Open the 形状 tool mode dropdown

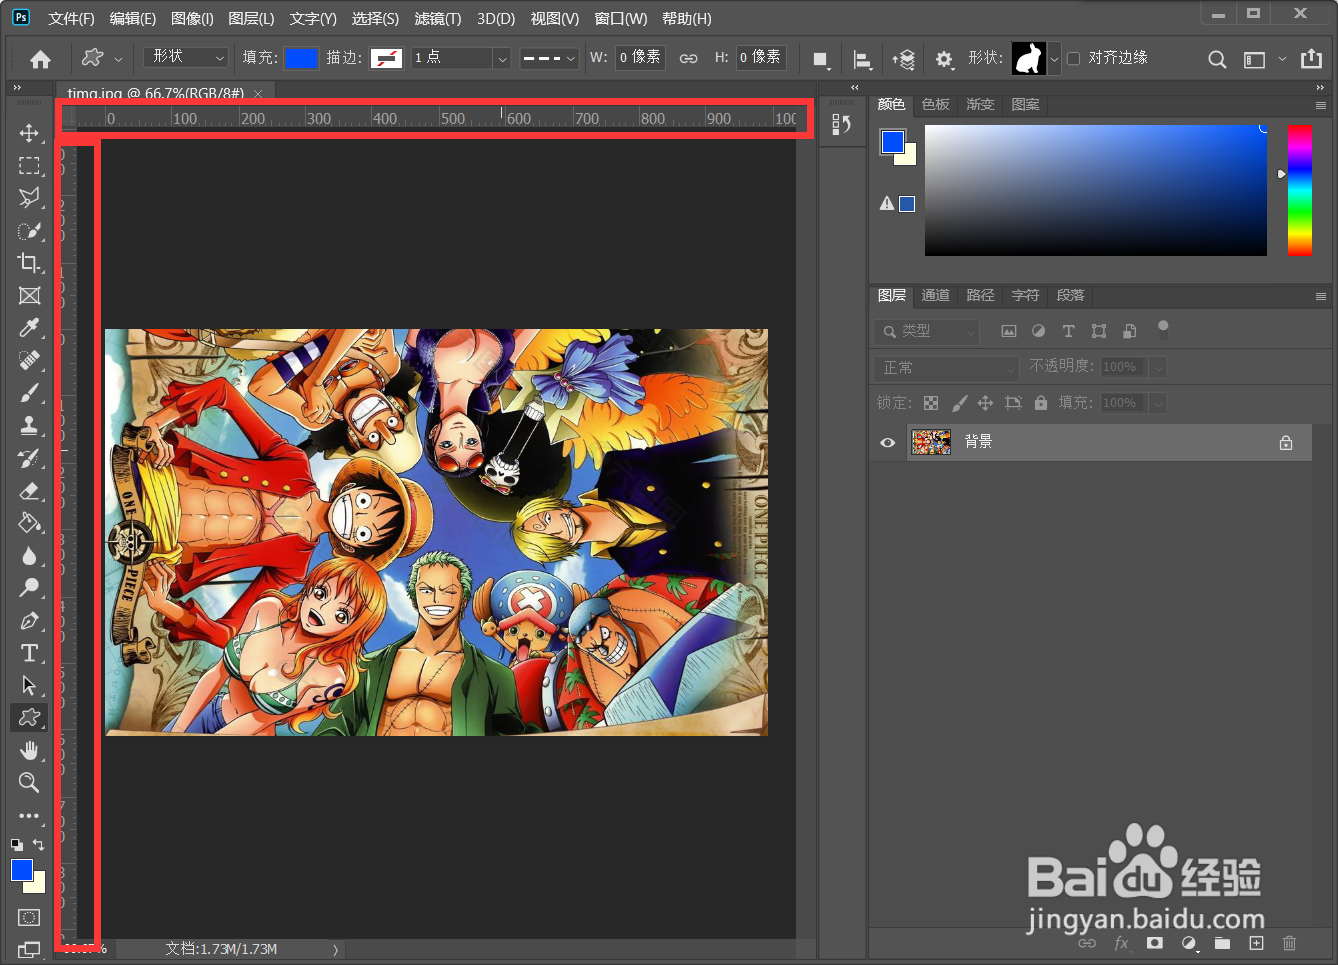[186, 58]
